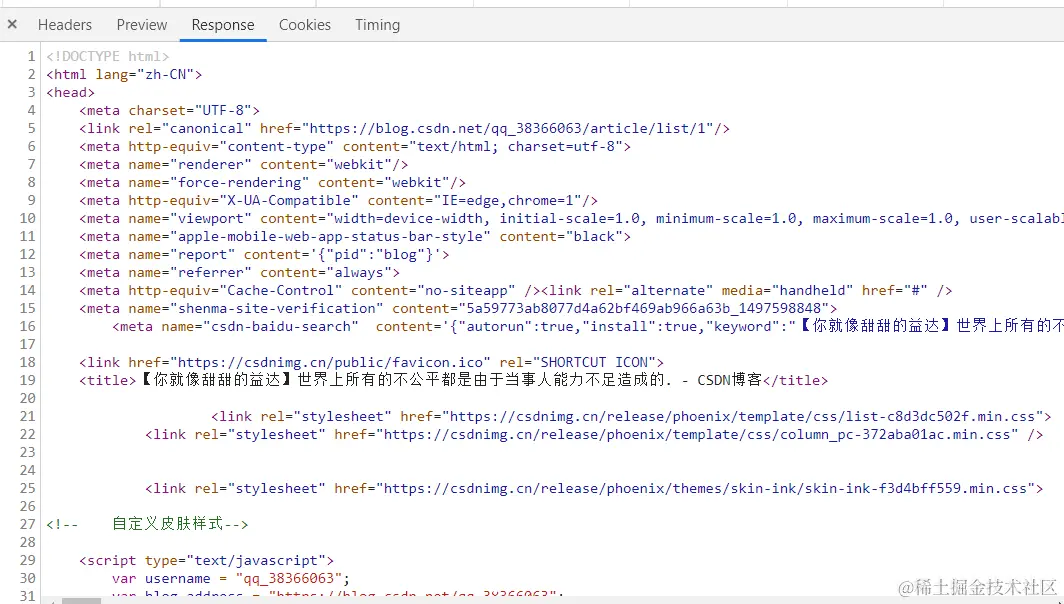Click the horizontal scrollbar thumb at the bottom
Viewport: 1064px width, 604px height.
[81, 601]
